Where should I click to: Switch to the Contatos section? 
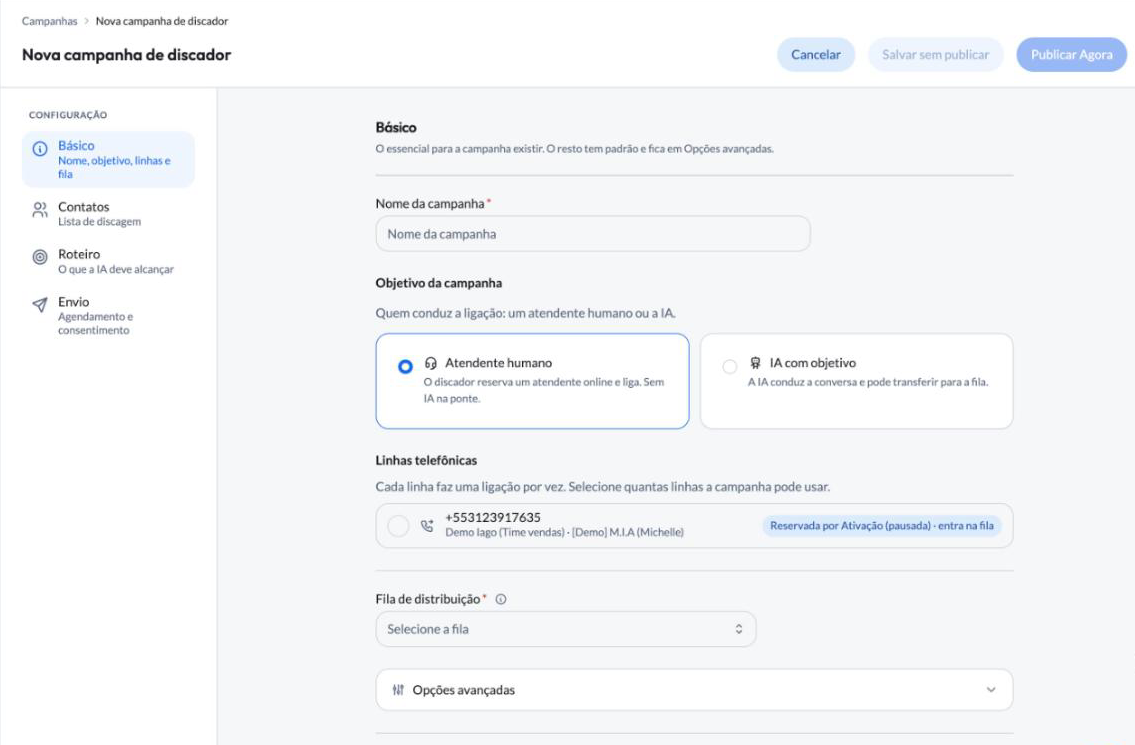(x=109, y=214)
